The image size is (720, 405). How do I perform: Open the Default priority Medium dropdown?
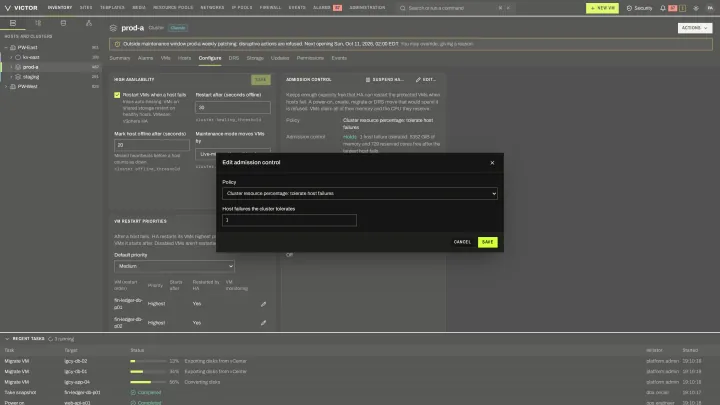174,266
